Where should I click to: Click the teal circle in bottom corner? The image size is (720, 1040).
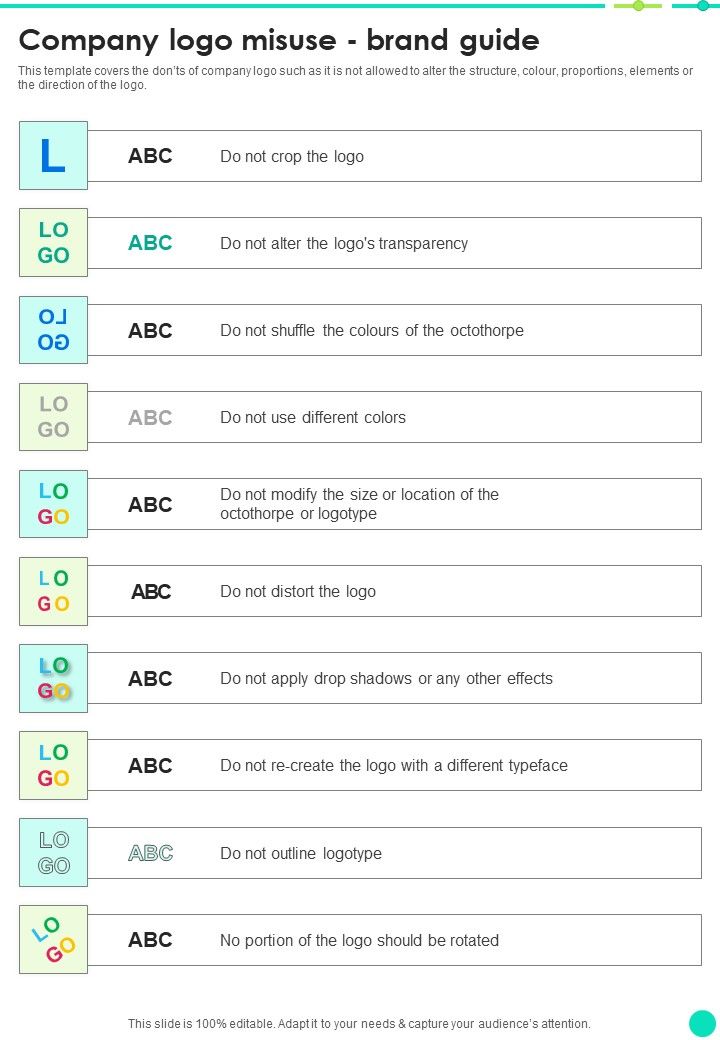click(703, 1023)
